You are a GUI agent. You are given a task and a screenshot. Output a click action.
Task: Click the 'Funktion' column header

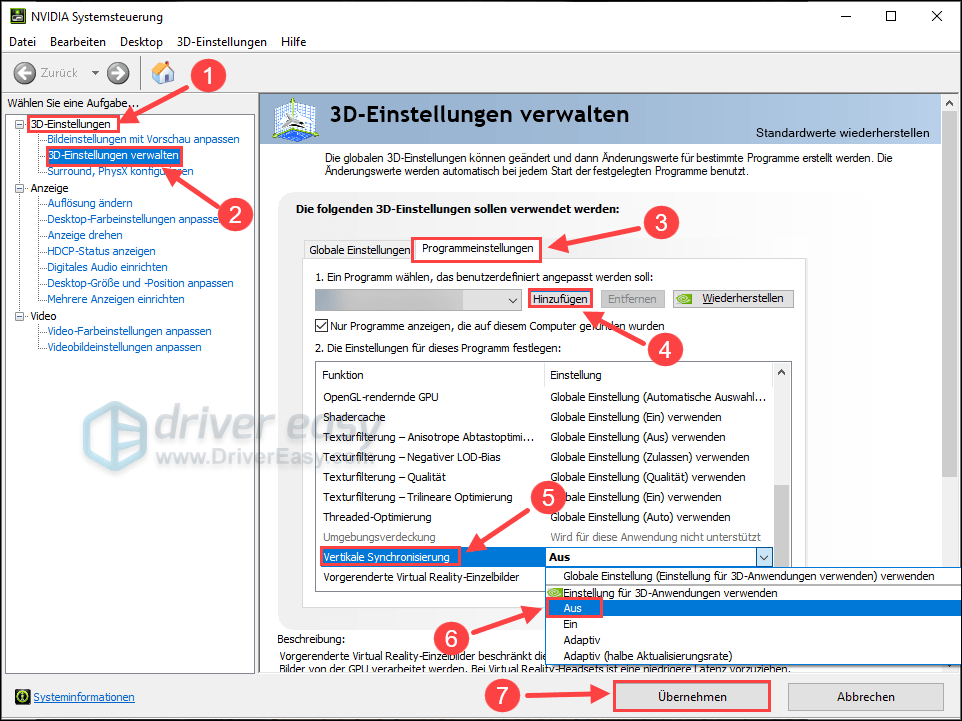pyautogui.click(x=430, y=375)
